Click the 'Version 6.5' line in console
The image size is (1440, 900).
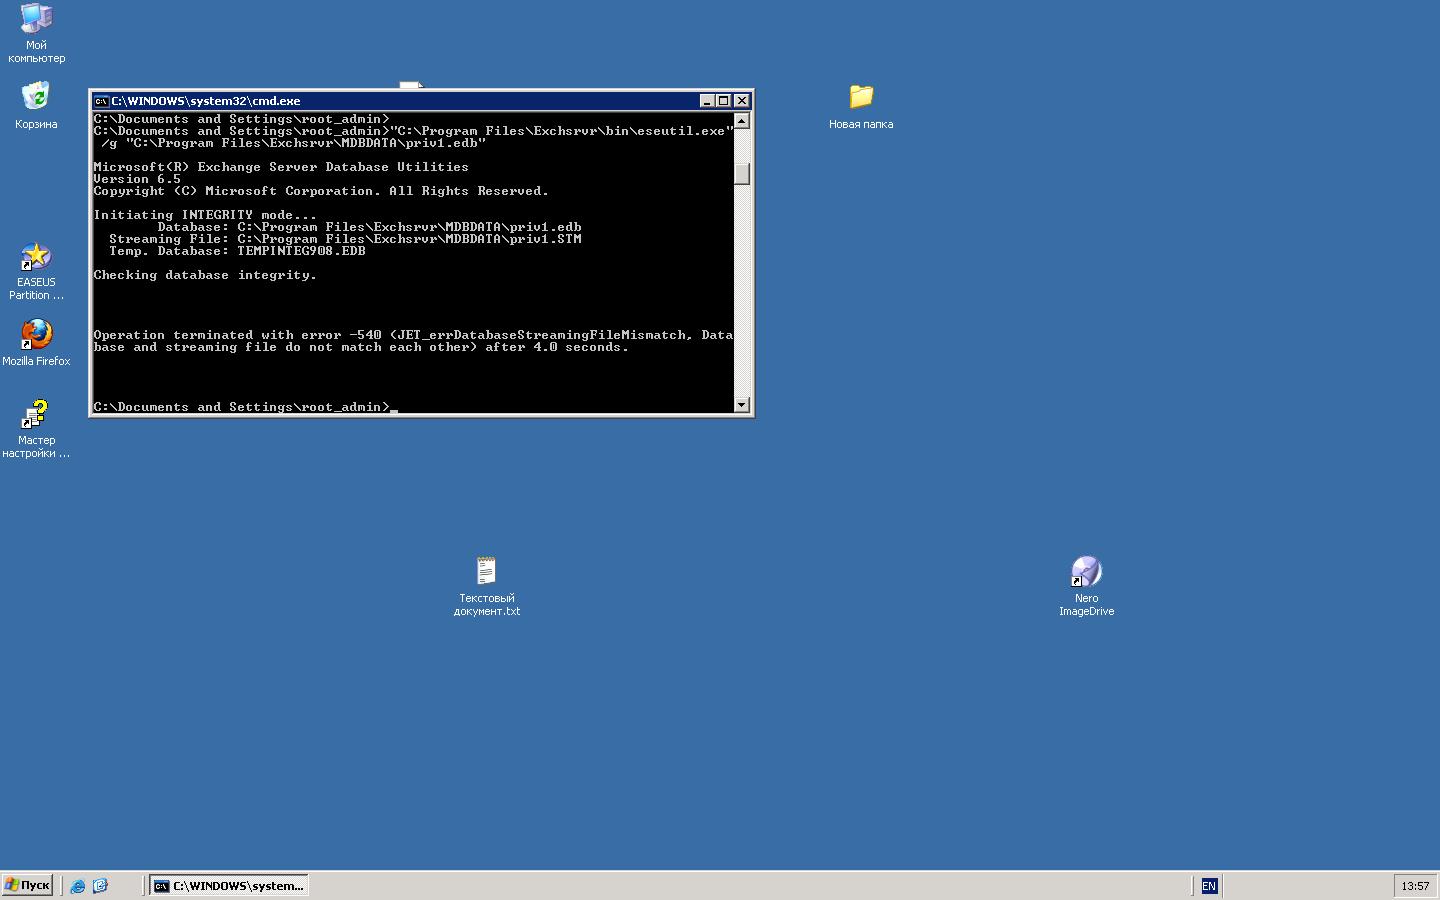pyautogui.click(x=137, y=179)
